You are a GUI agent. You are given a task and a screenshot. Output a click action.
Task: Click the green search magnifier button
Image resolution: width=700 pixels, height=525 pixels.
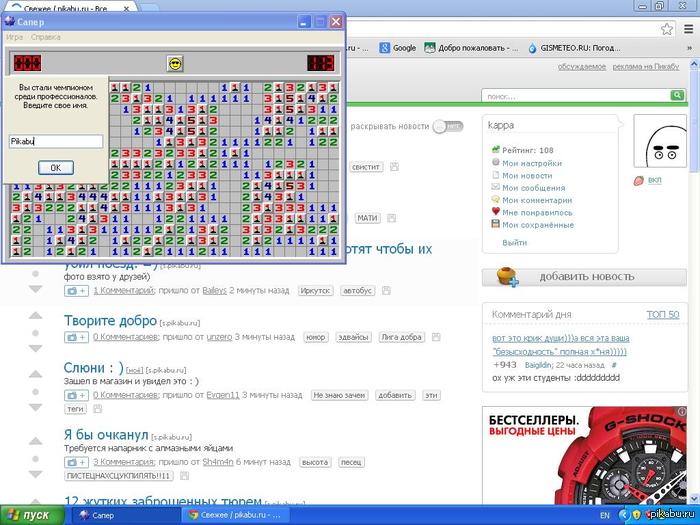point(676,96)
